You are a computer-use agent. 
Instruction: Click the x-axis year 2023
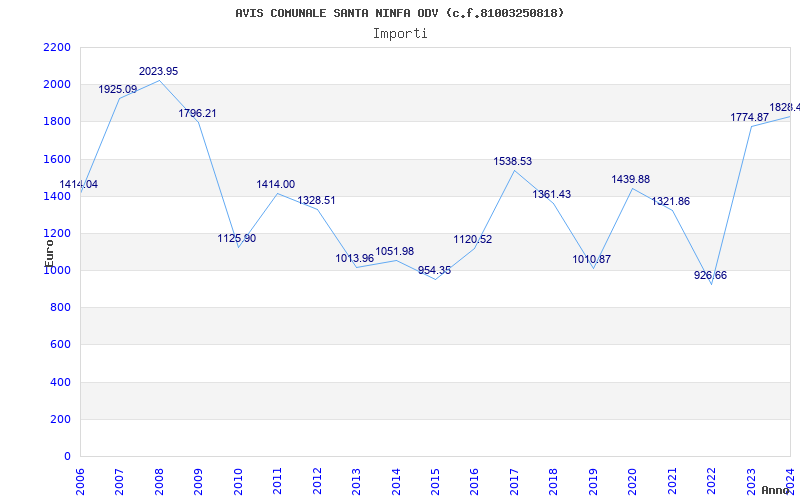click(x=751, y=482)
